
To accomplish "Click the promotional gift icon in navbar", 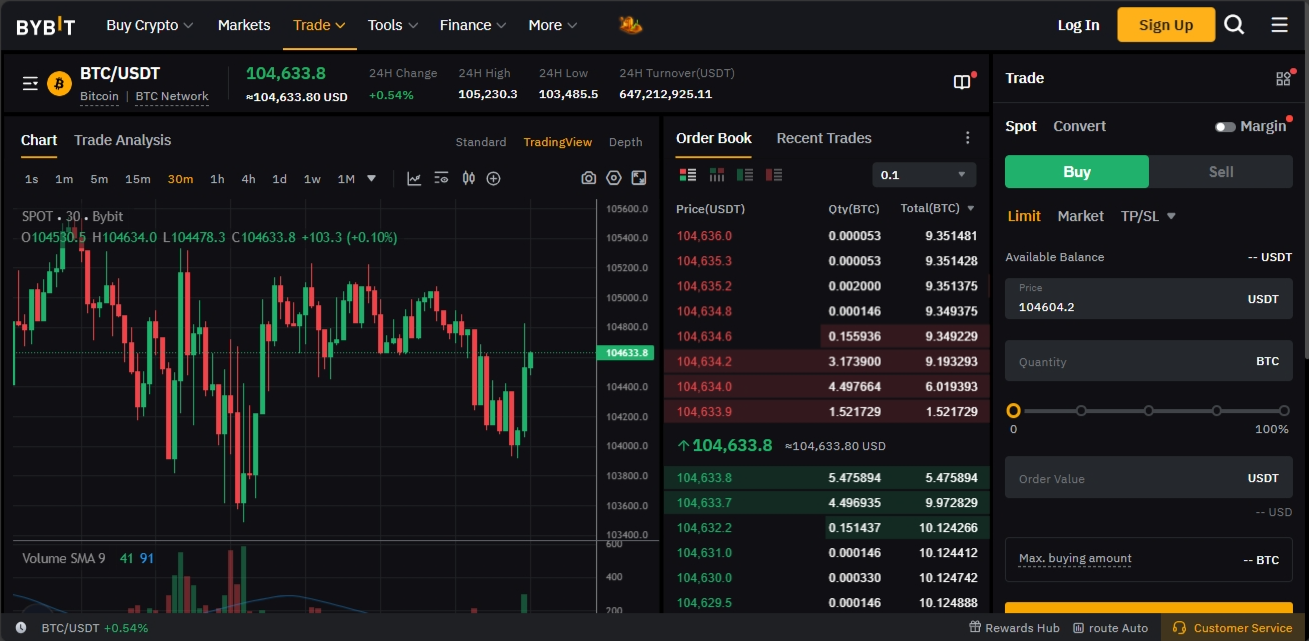I will pos(630,25).
